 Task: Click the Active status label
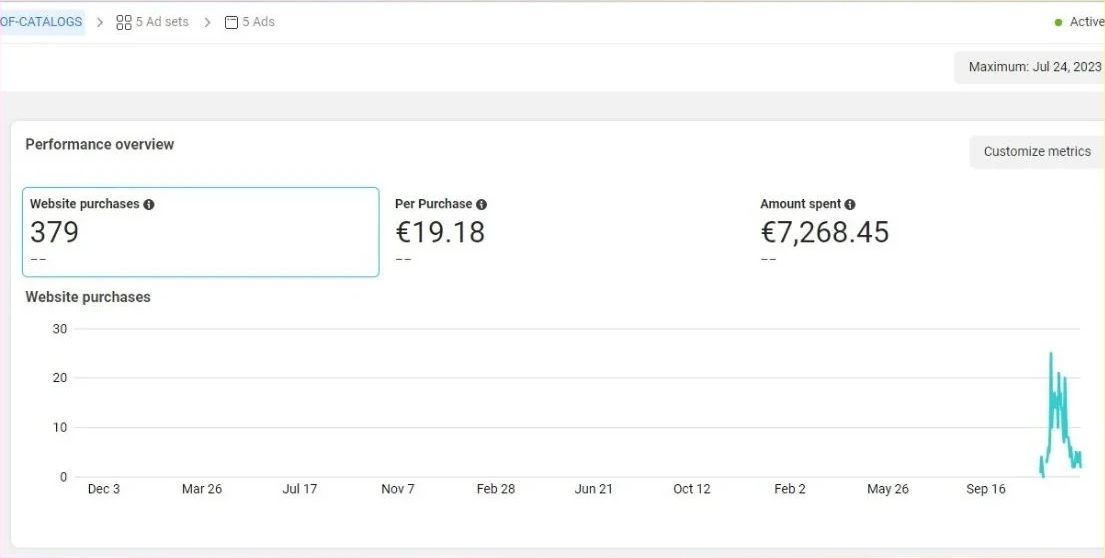[1086, 22]
